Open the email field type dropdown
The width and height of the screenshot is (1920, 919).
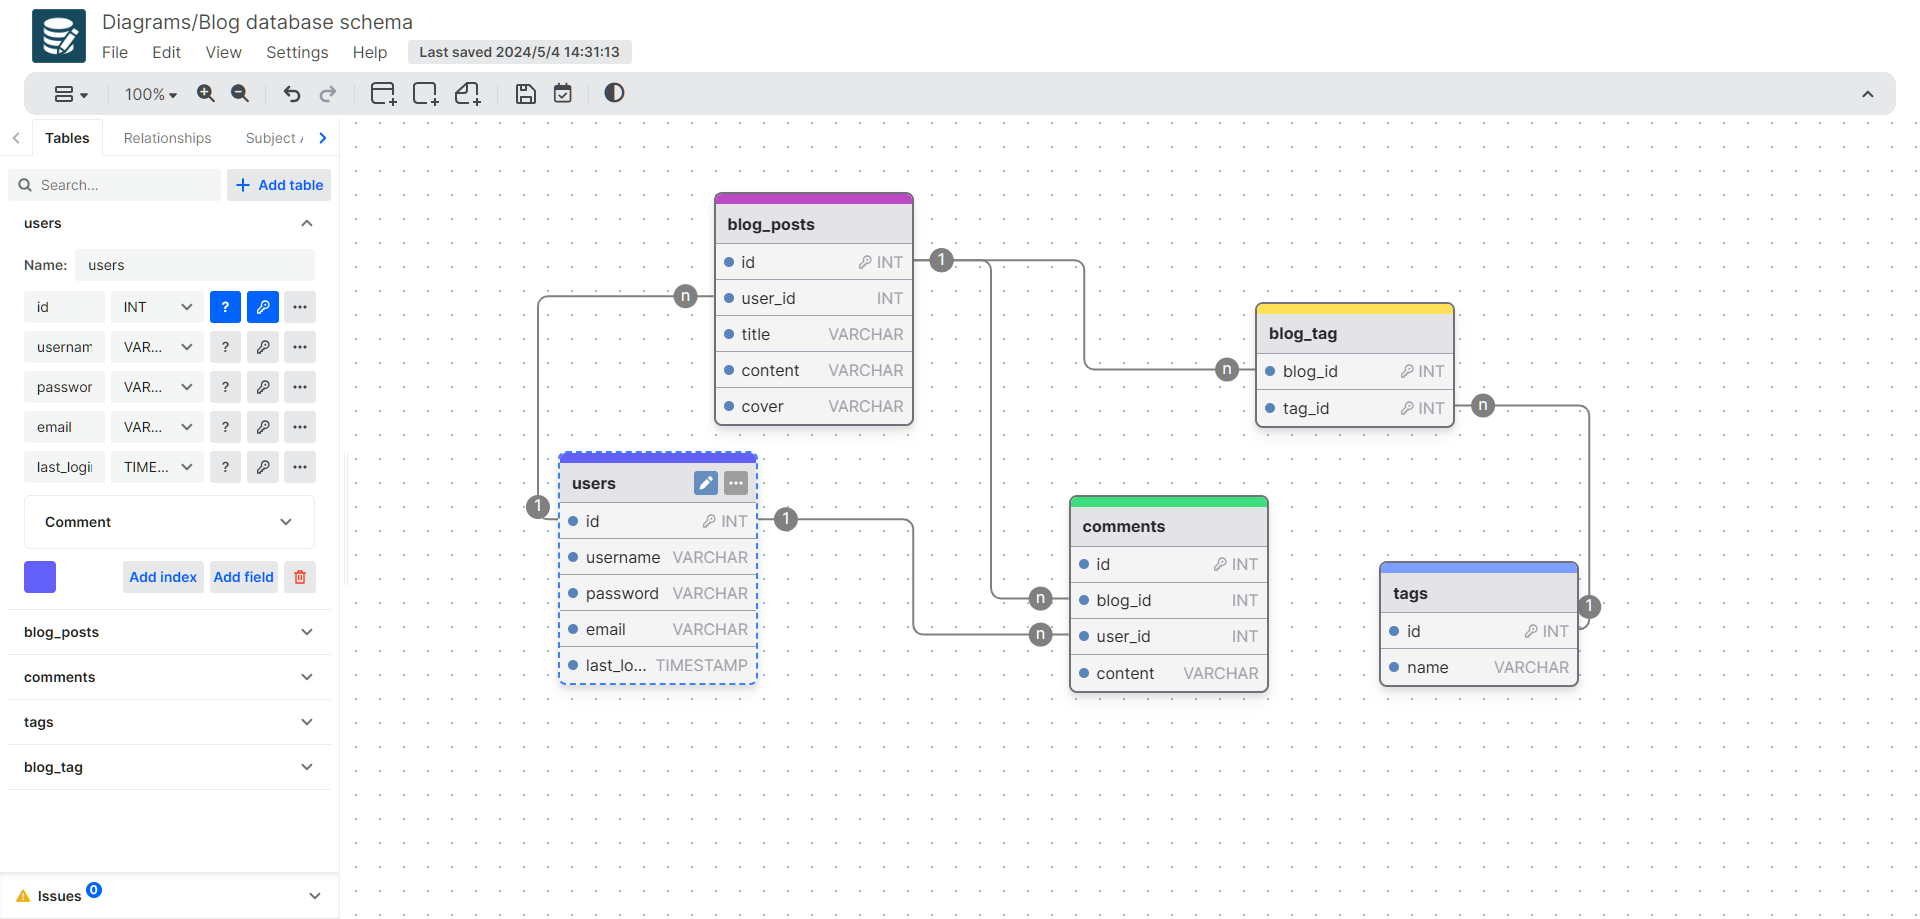coord(157,427)
